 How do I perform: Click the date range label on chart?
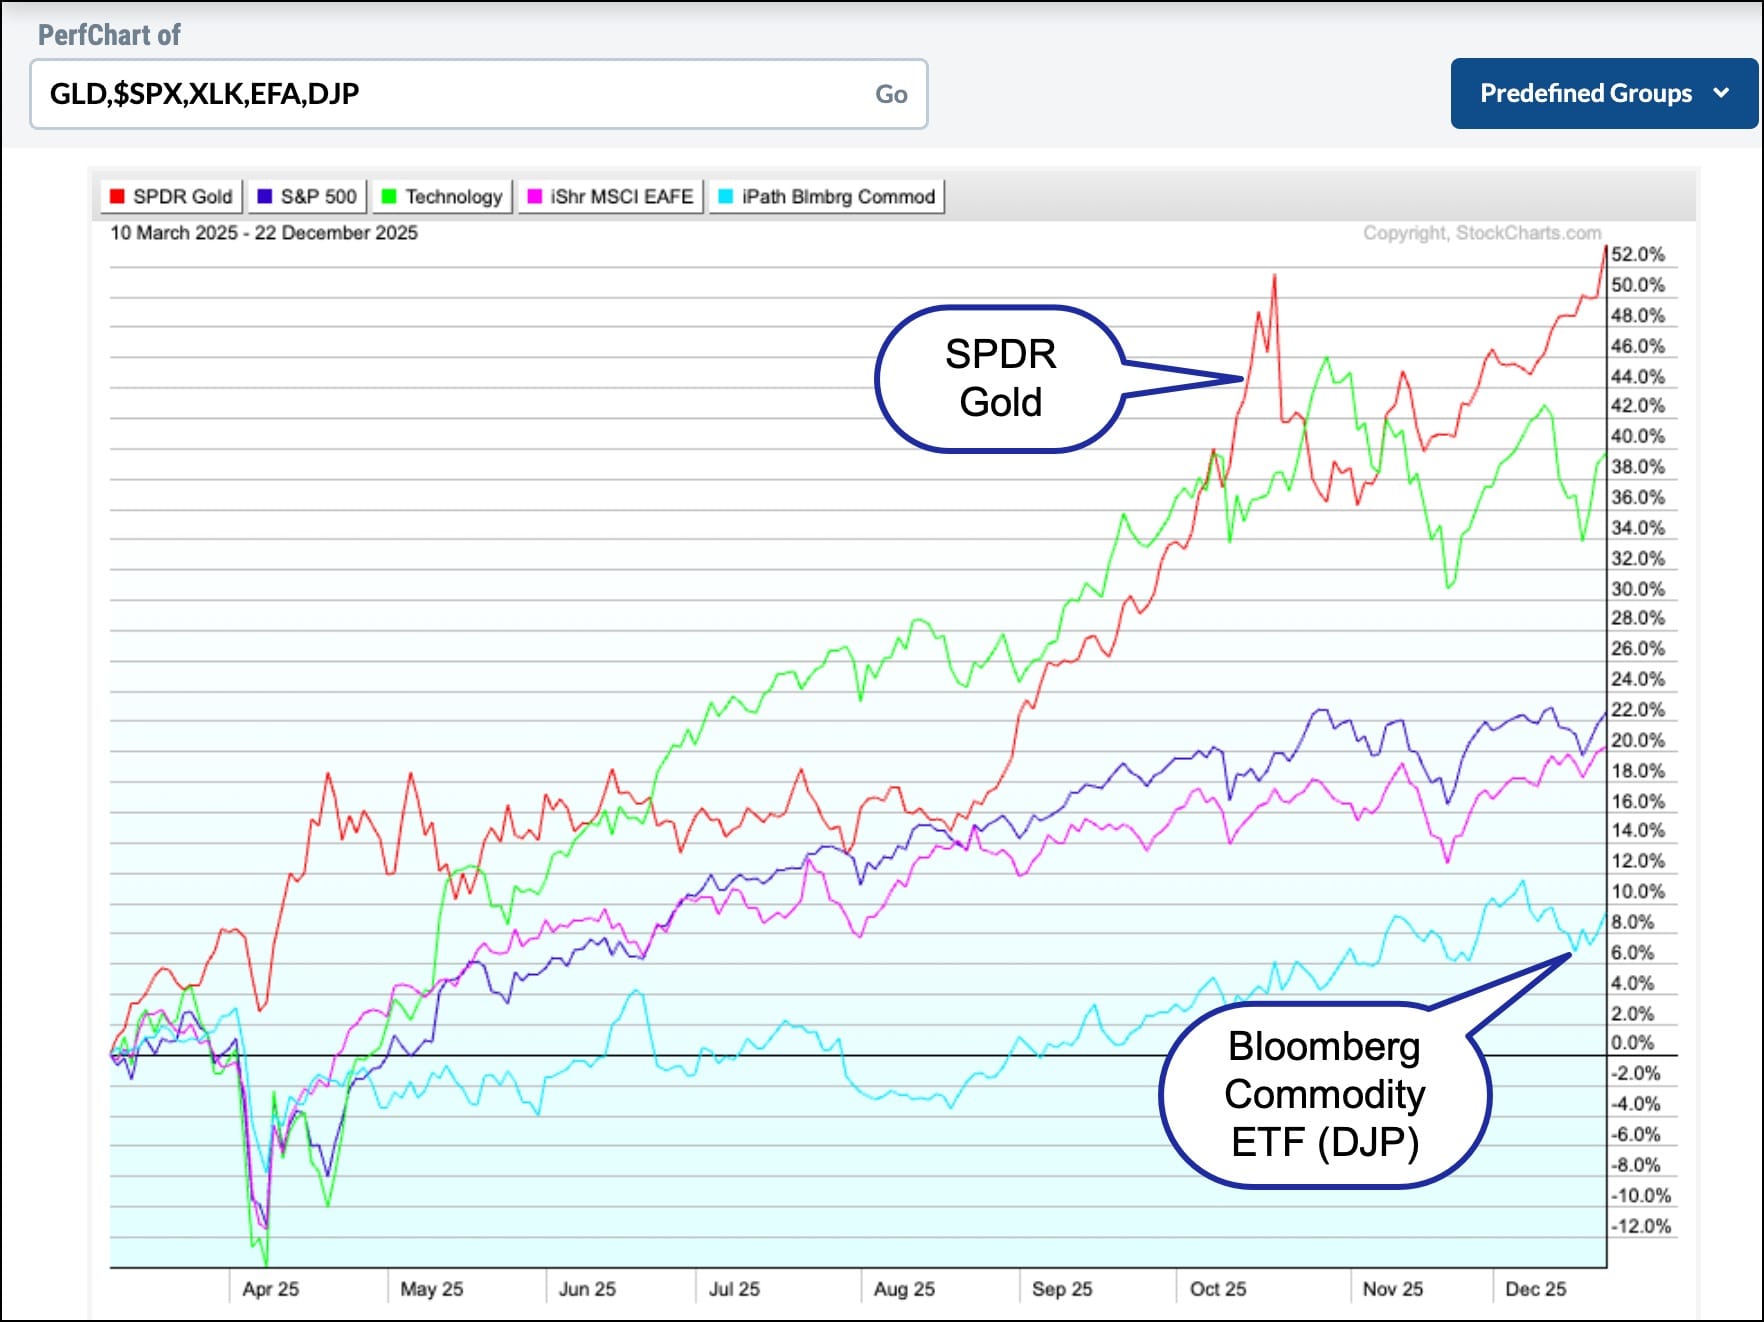[264, 233]
